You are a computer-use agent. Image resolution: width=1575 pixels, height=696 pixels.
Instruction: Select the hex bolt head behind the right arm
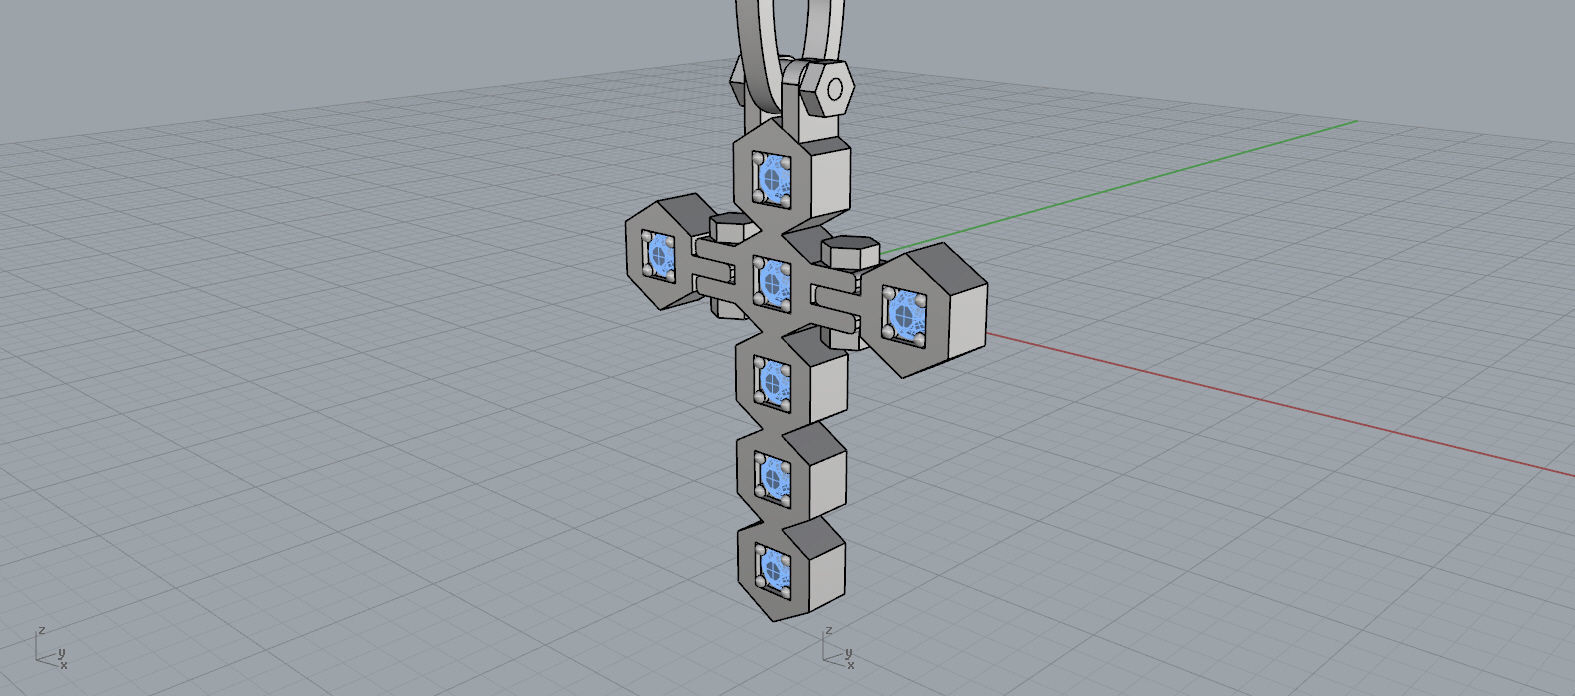coord(849,251)
